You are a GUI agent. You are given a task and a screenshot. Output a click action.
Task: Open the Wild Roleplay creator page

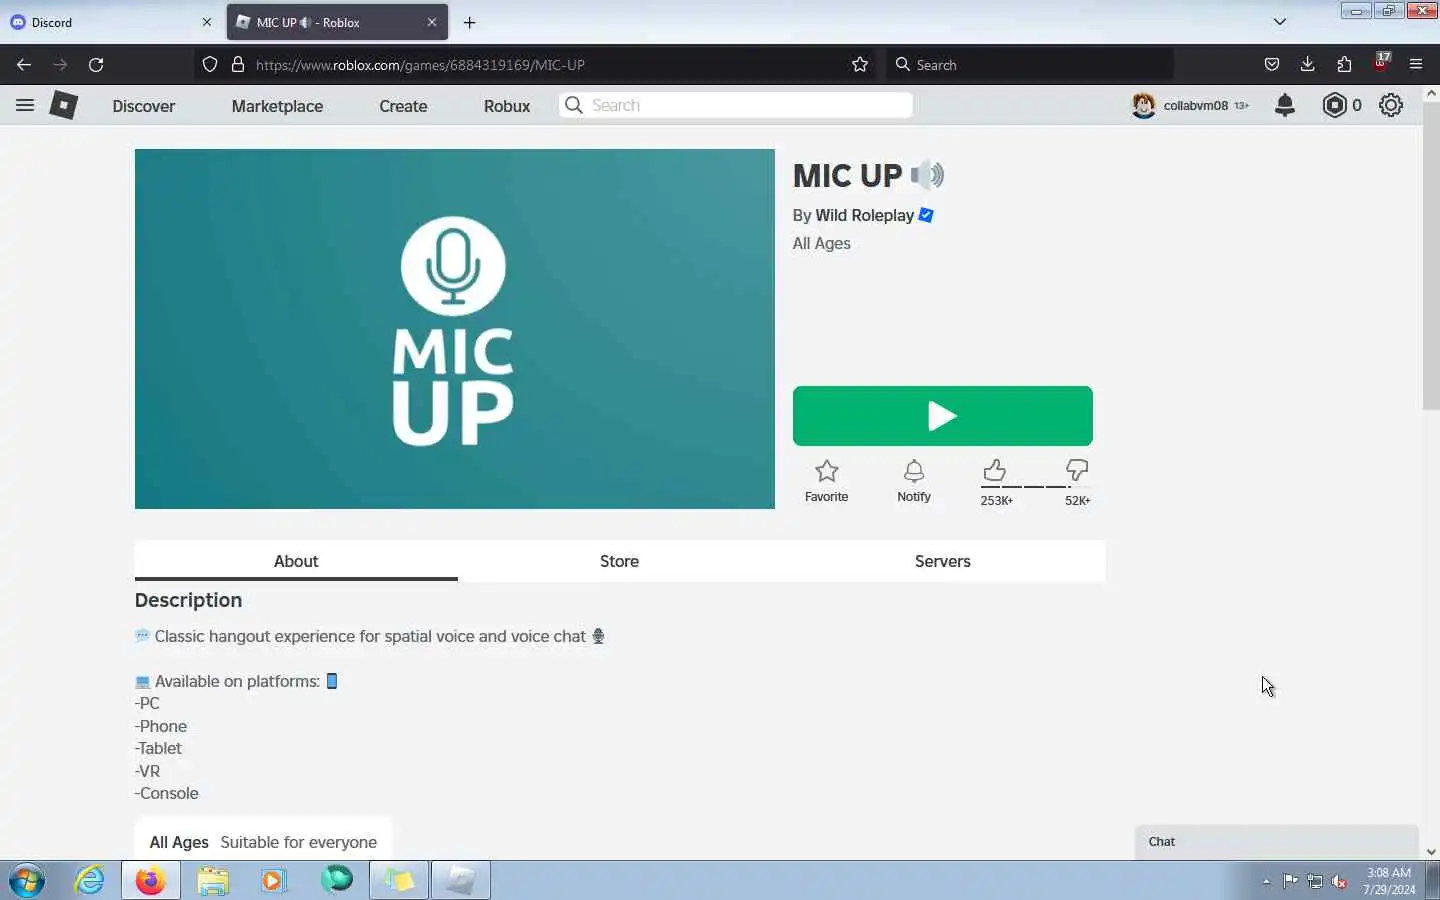pyautogui.click(x=864, y=215)
